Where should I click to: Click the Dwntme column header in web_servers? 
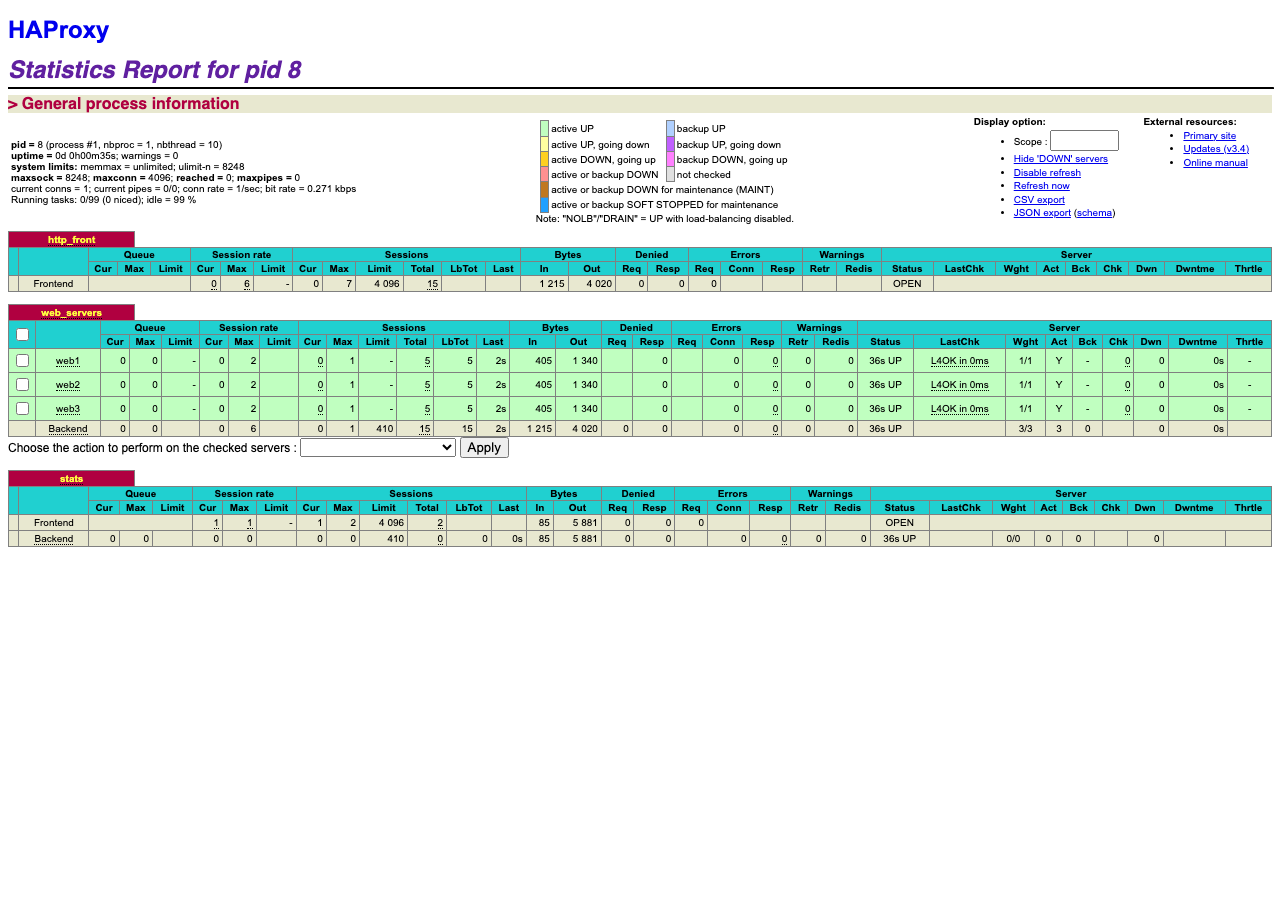pos(1198,342)
